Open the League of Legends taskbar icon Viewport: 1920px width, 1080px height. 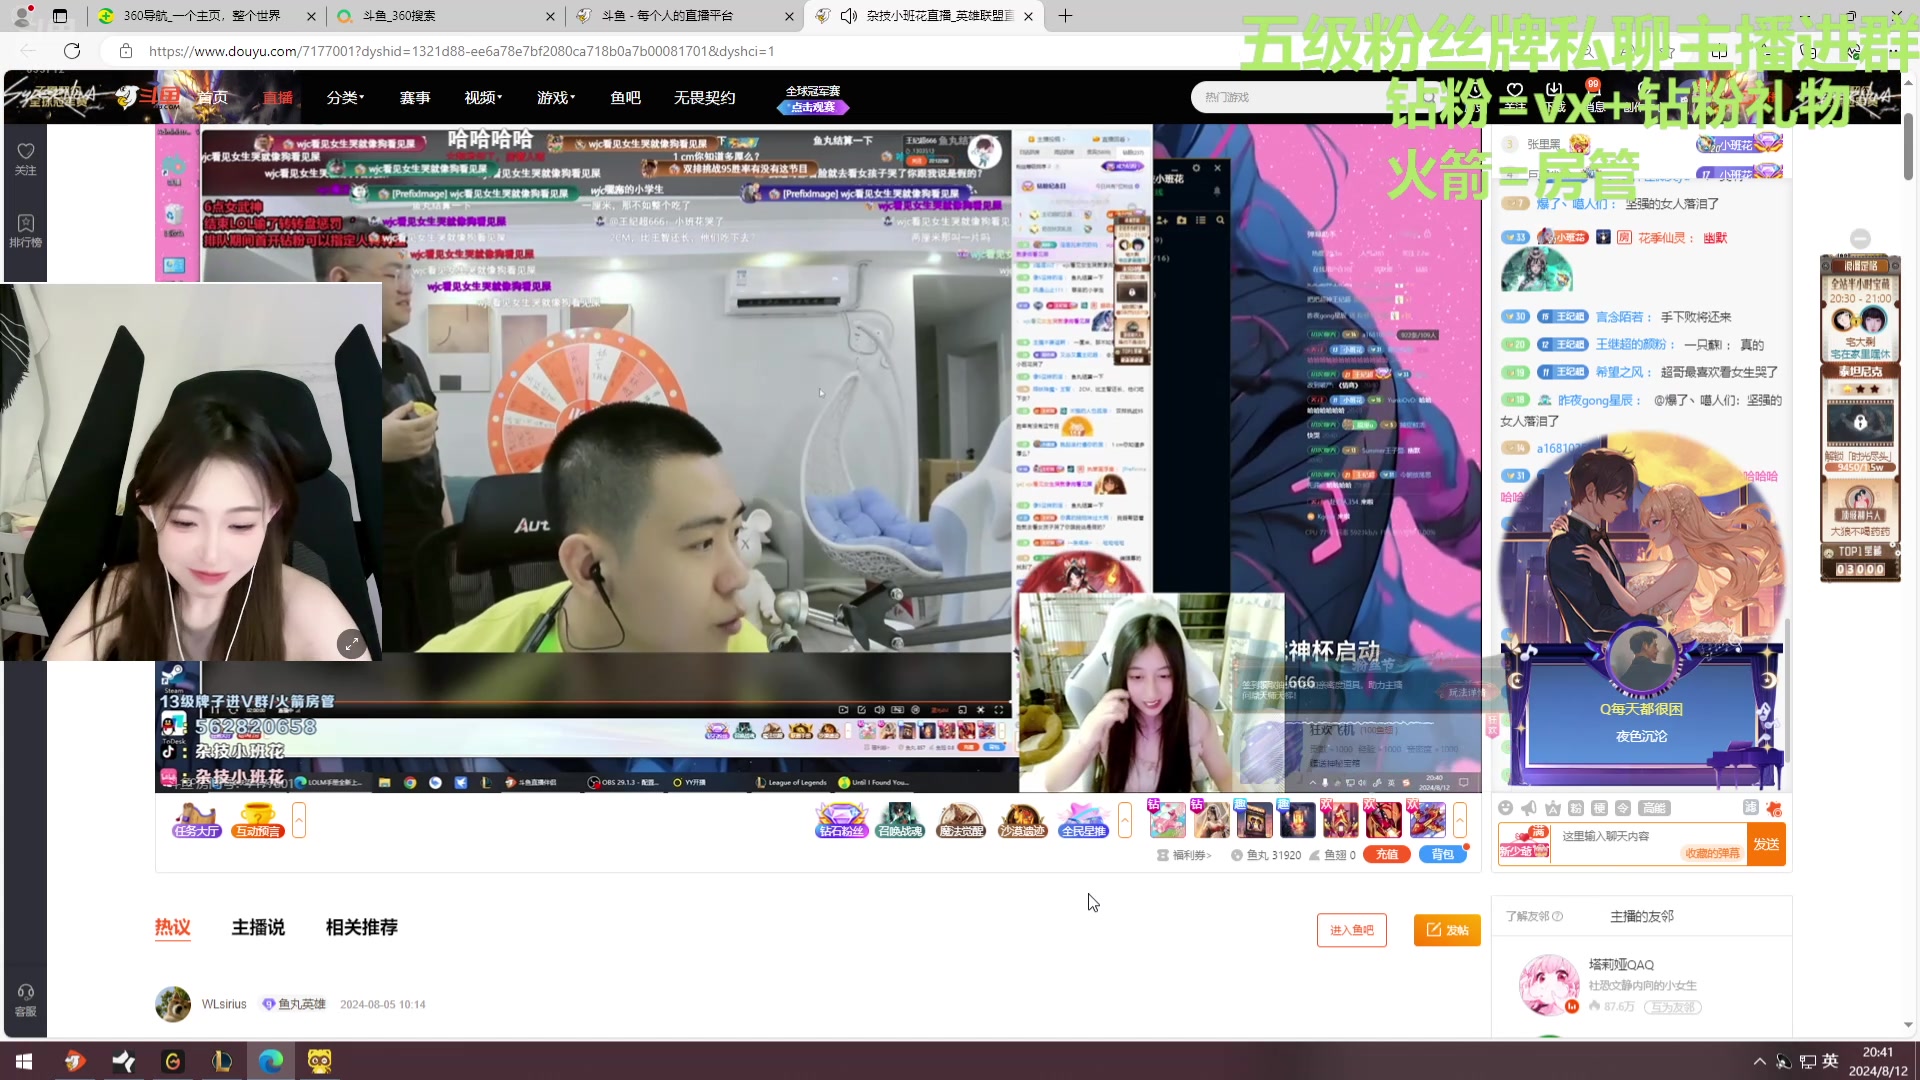click(x=222, y=1061)
